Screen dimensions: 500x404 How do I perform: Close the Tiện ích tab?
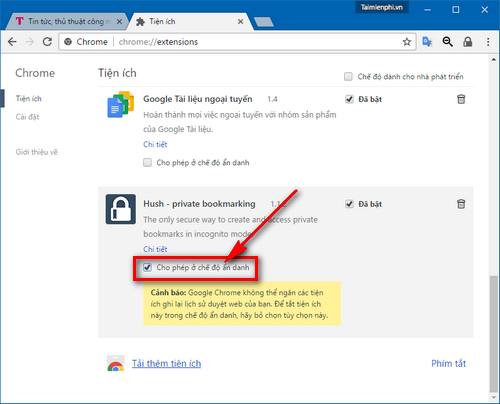240,22
